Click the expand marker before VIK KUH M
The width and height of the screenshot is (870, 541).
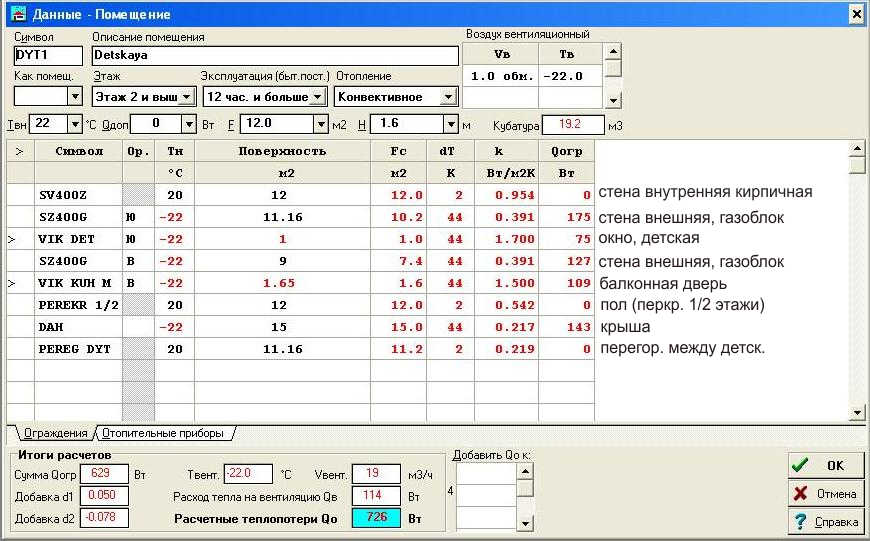pyautogui.click(x=12, y=283)
